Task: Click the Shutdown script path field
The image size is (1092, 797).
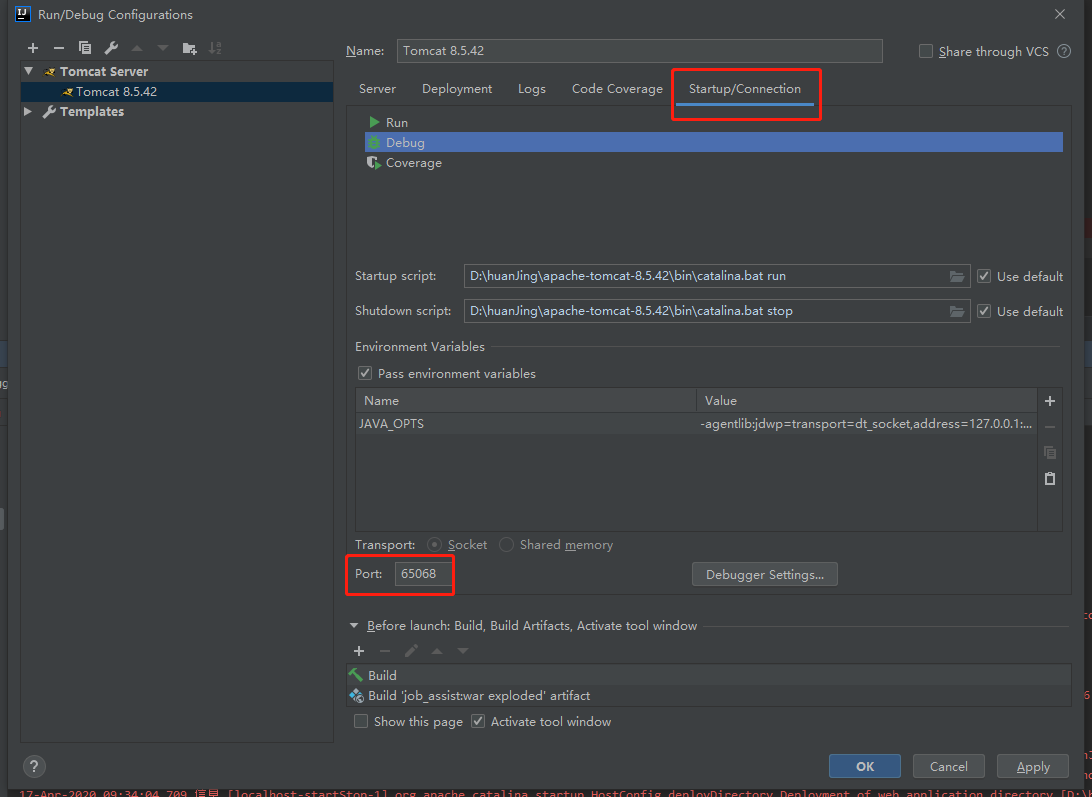Action: (717, 311)
